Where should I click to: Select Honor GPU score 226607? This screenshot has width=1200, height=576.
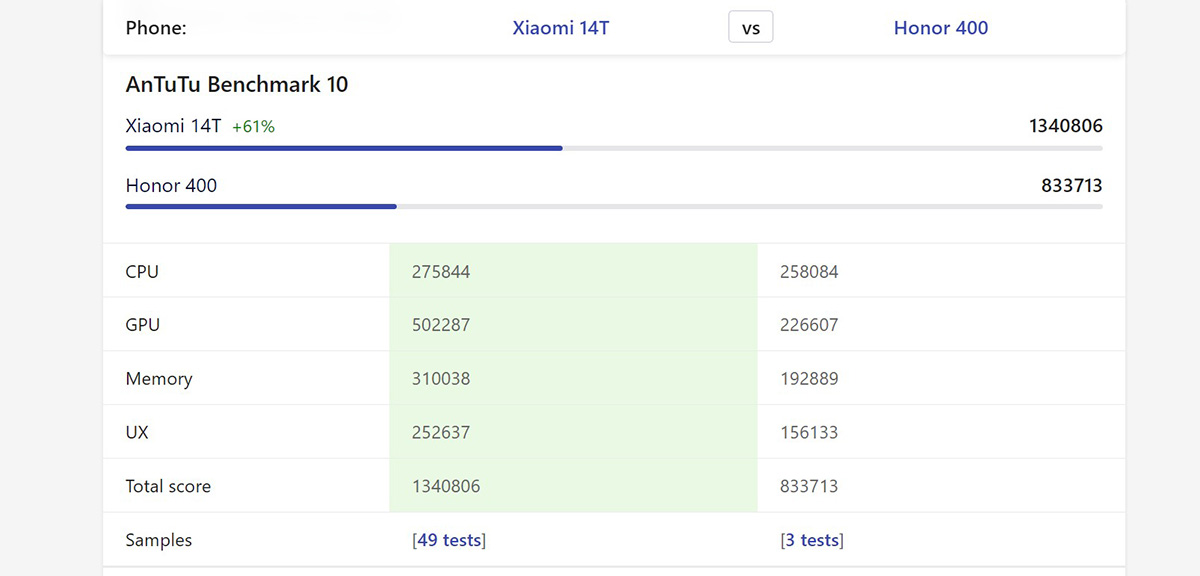click(x=809, y=325)
